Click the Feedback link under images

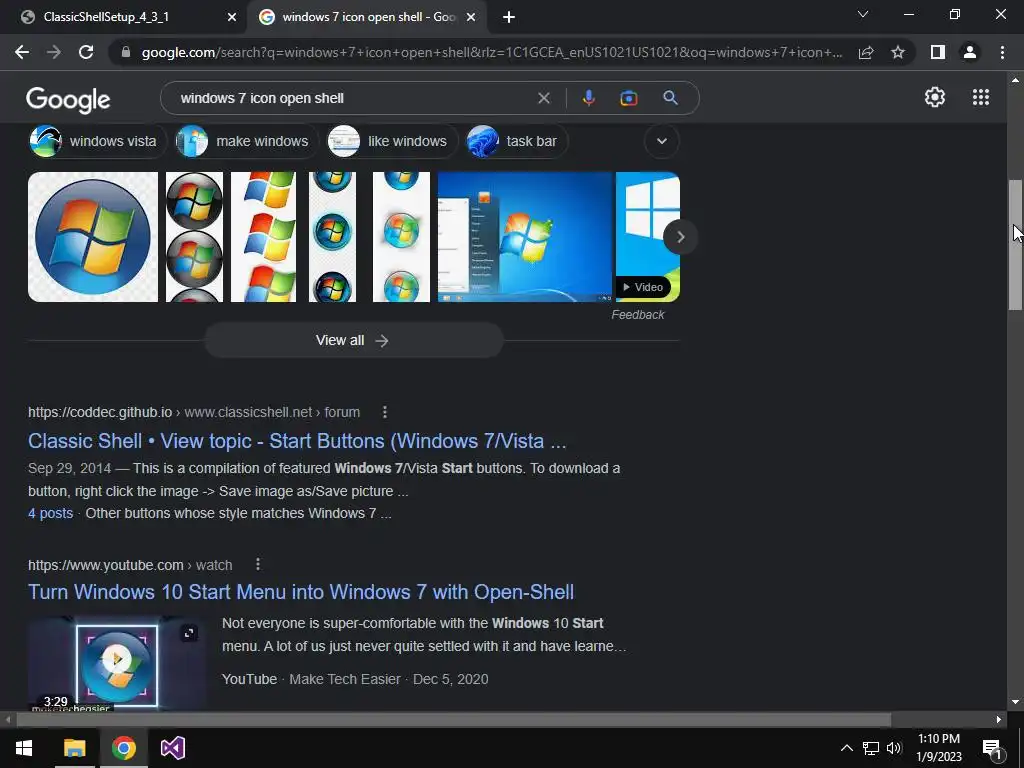[x=637, y=315]
